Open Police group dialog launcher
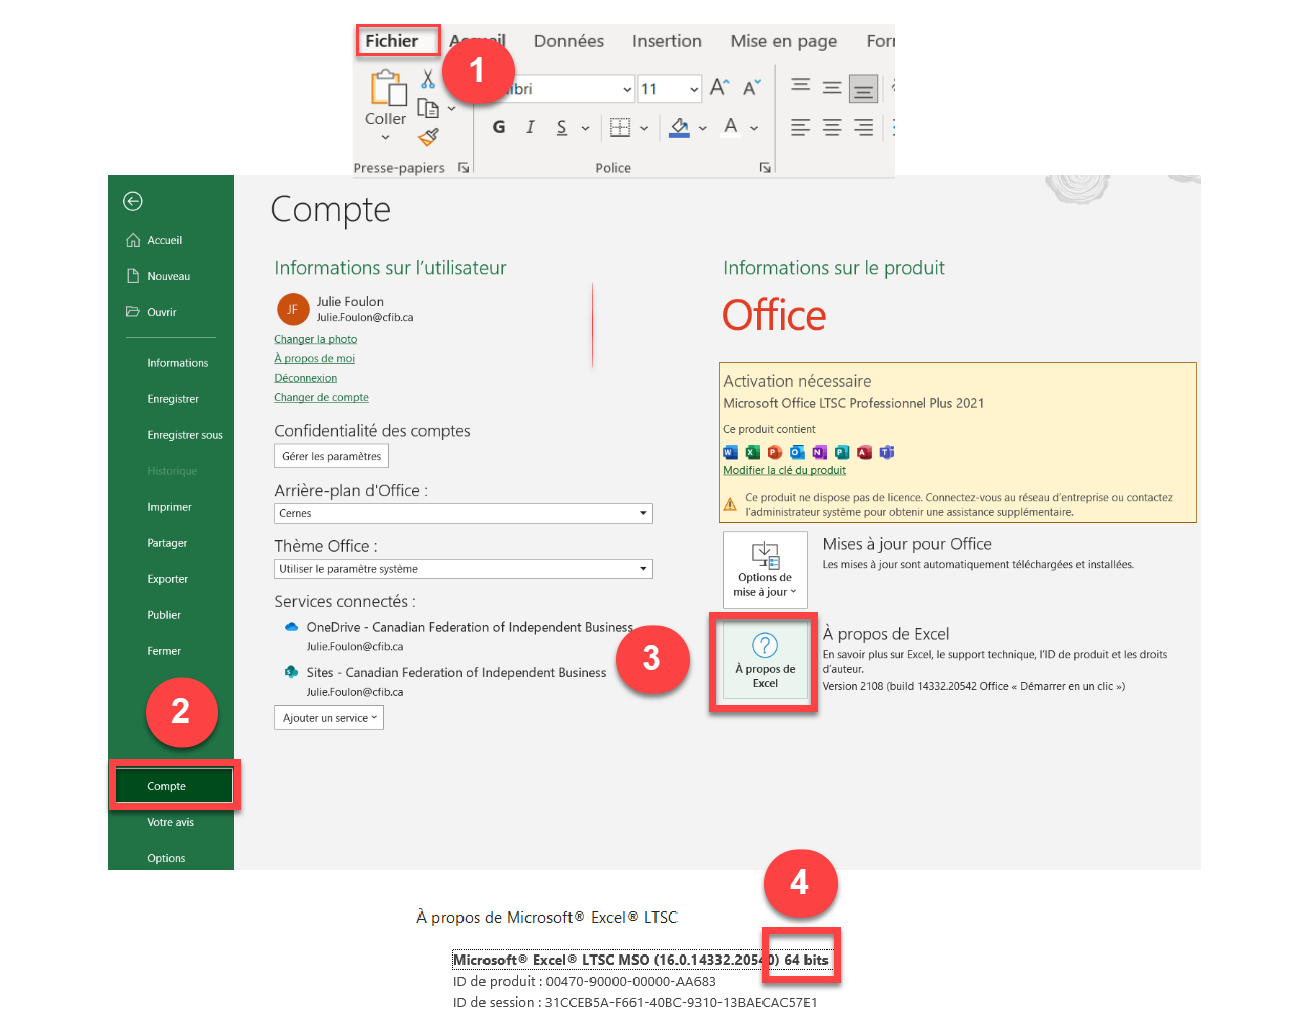The image size is (1292, 1029). (765, 168)
